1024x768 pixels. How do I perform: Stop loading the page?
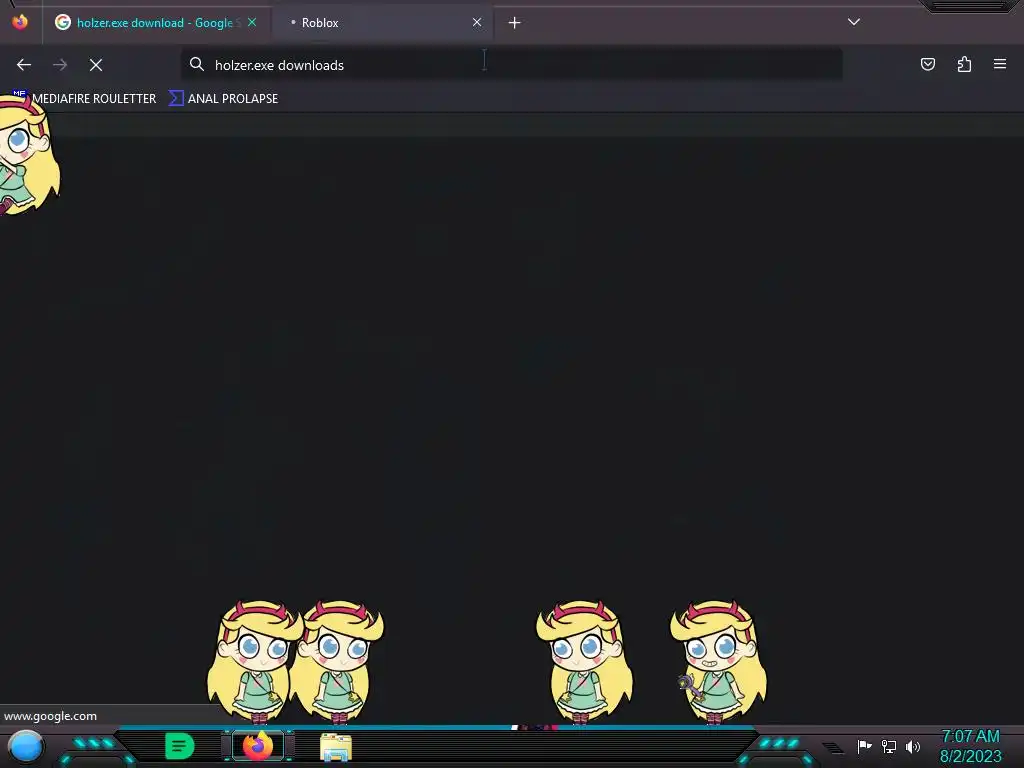point(96,65)
